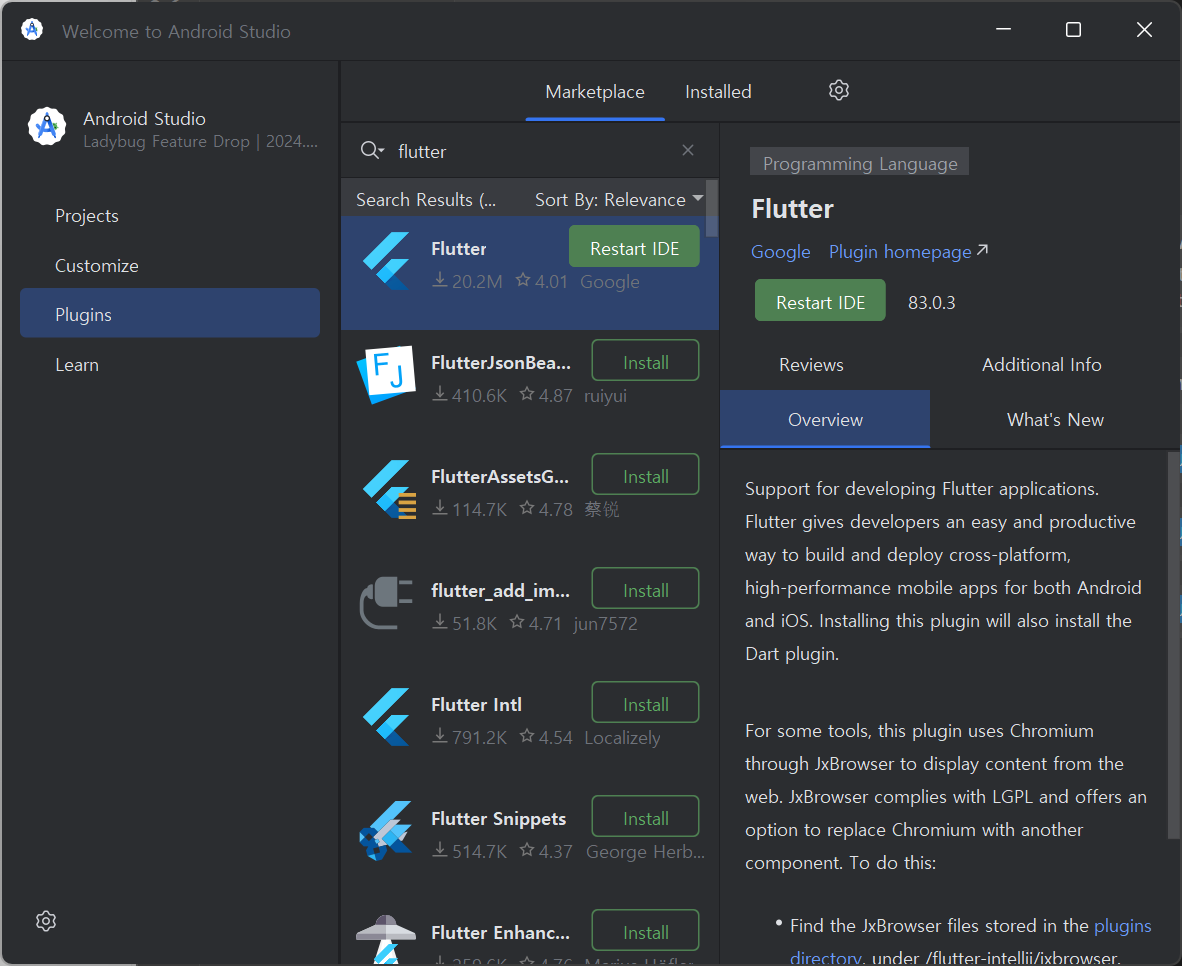Click the jun7572 vendor name

pos(605,624)
